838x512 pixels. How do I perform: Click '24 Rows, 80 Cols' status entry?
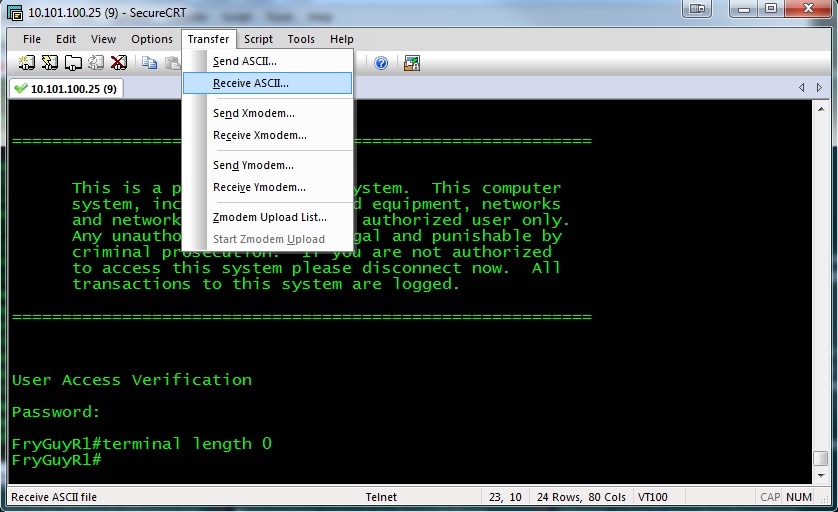581,497
